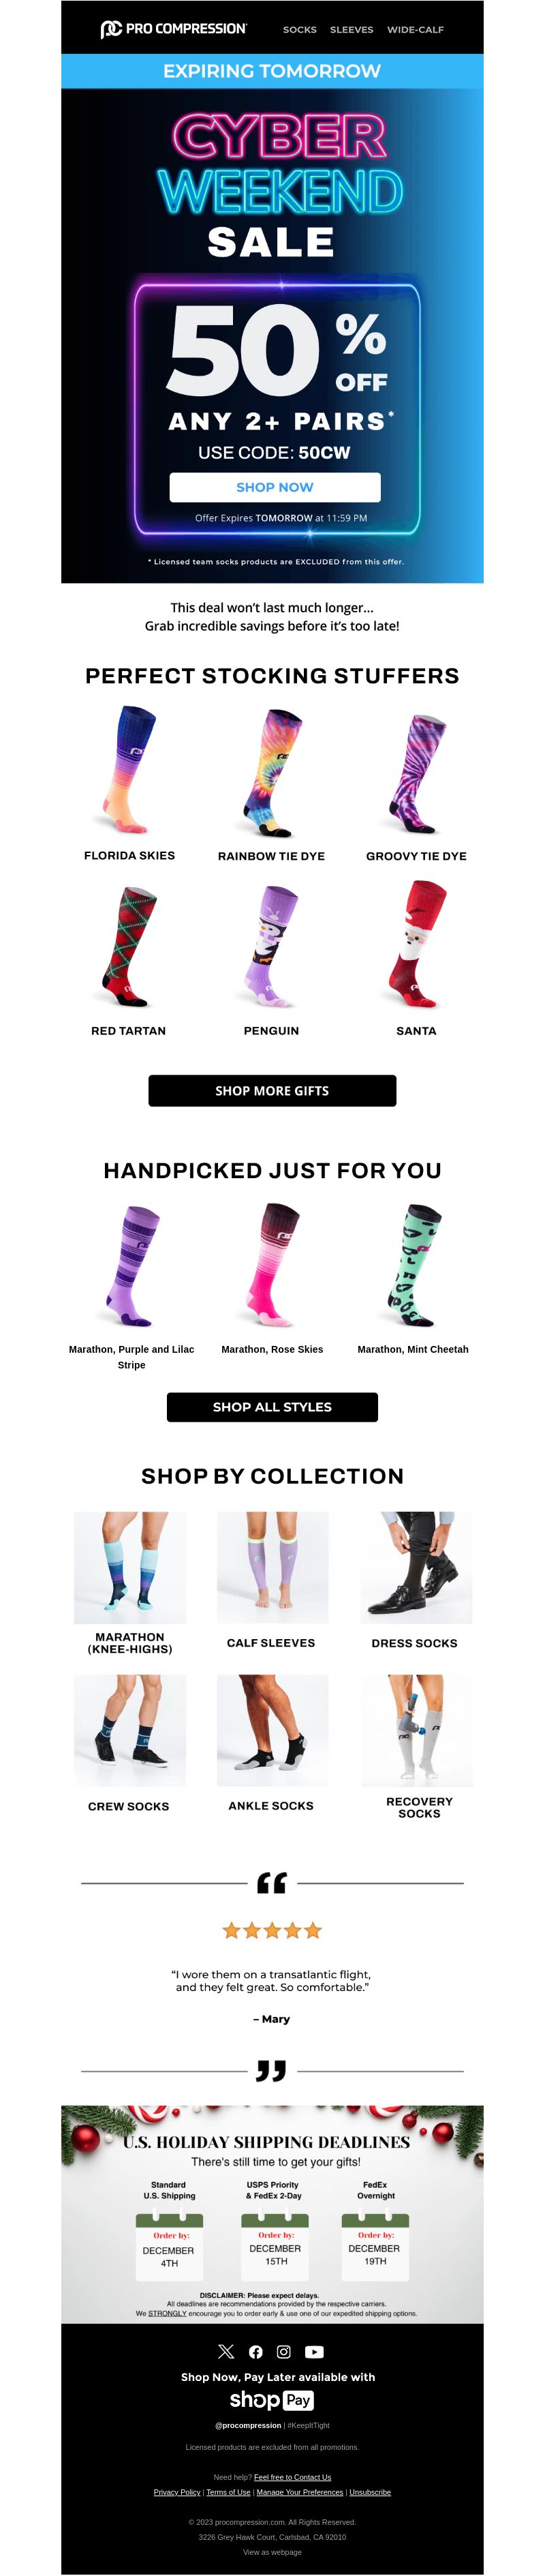Click the five-star rating graphic
This screenshot has height=2576, width=545.
[272, 1929]
